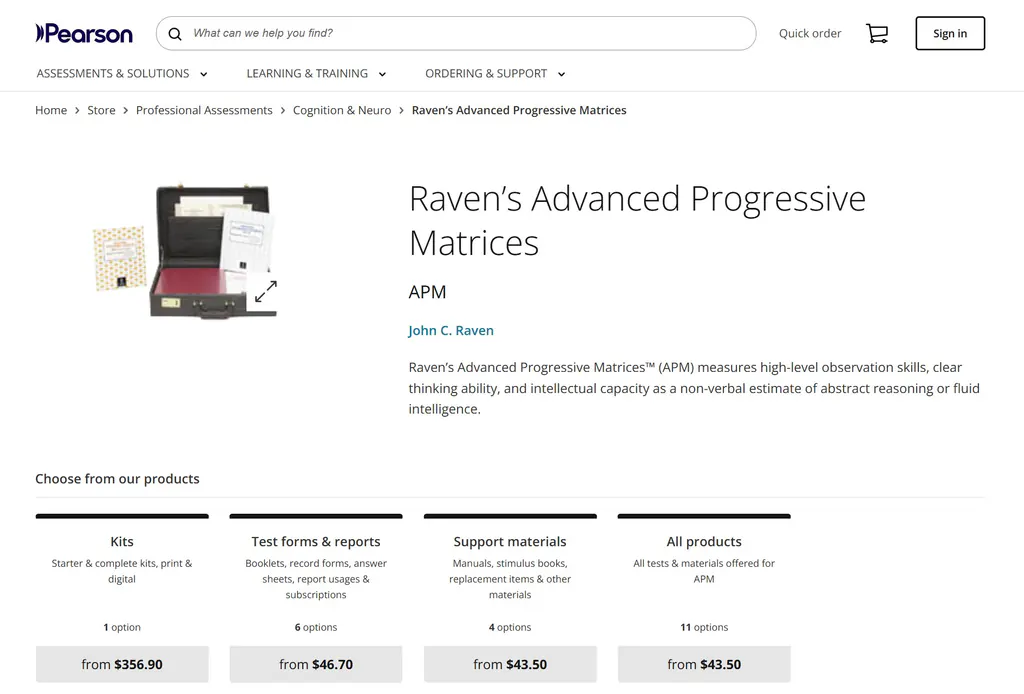This screenshot has width=1024, height=694.
Task: Click the John C. Raven author link
Action: (x=449, y=329)
